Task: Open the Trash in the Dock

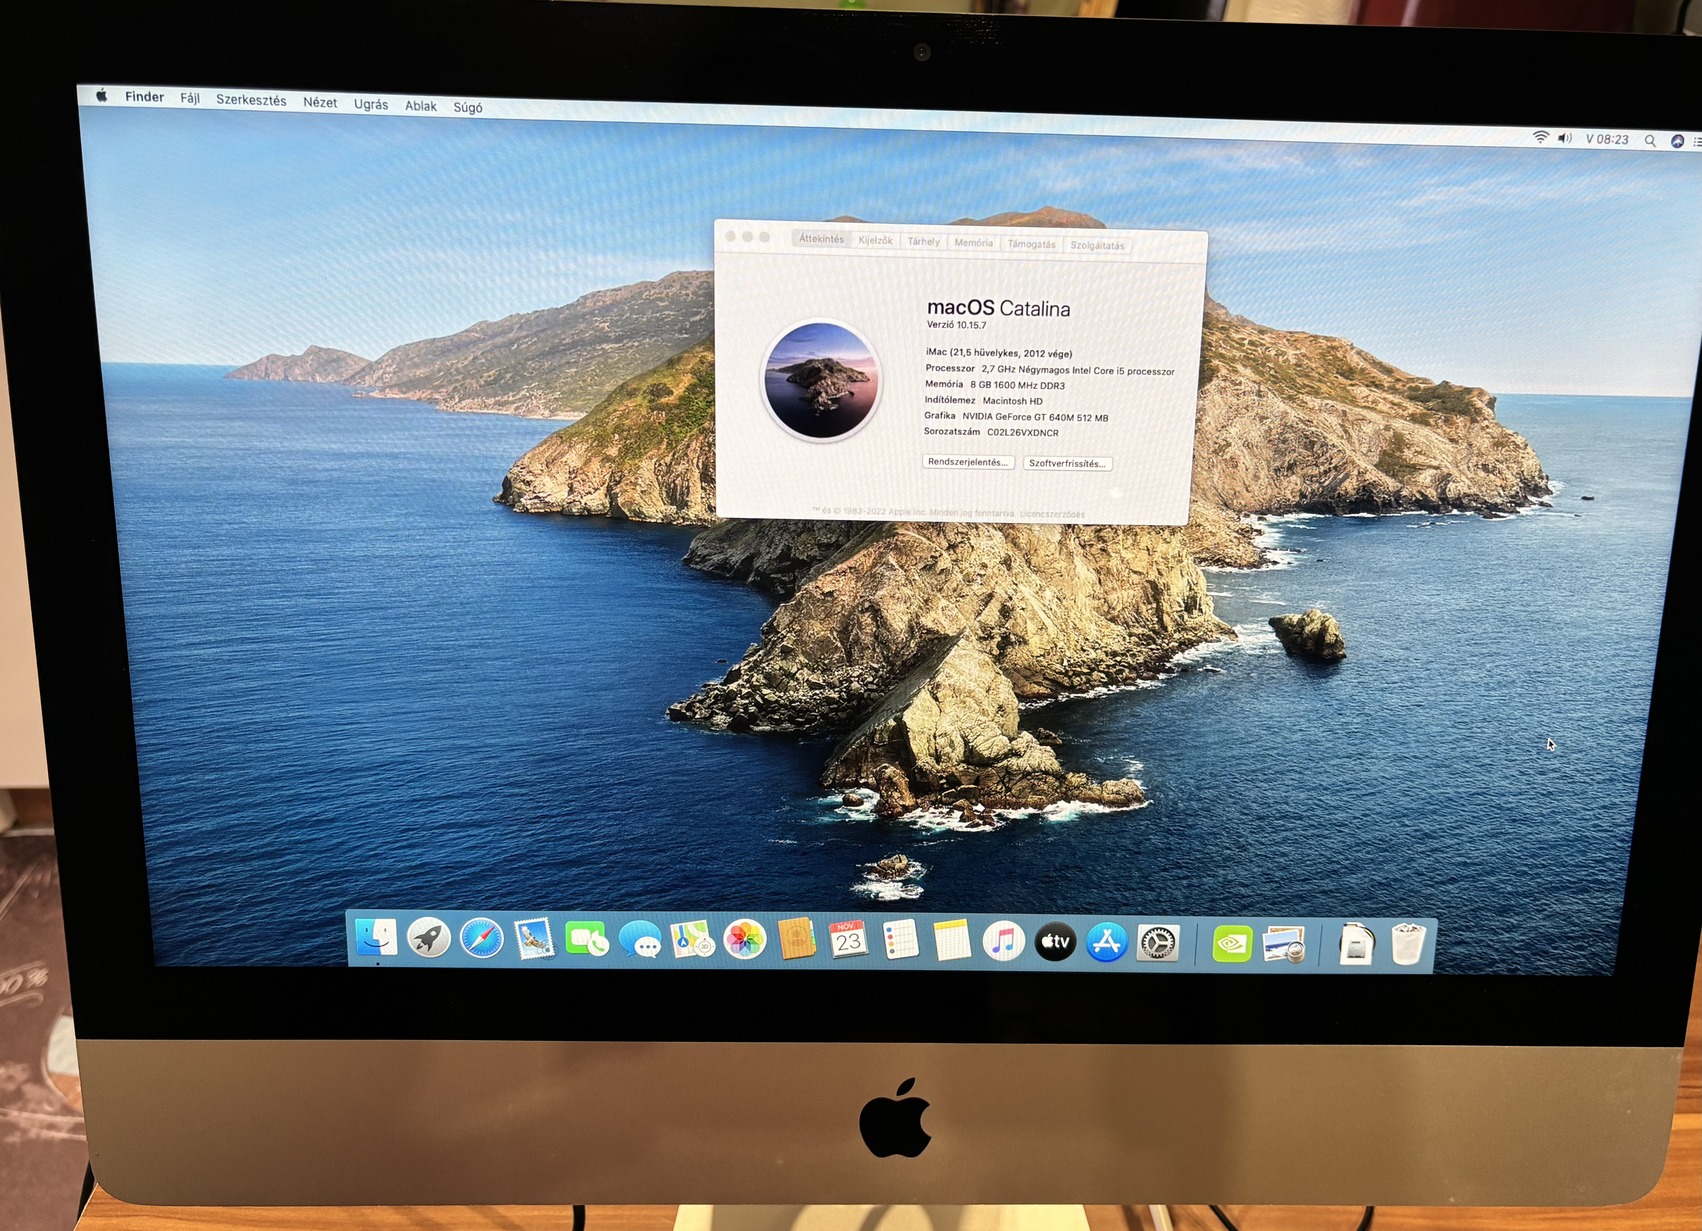Action: tap(1407, 945)
